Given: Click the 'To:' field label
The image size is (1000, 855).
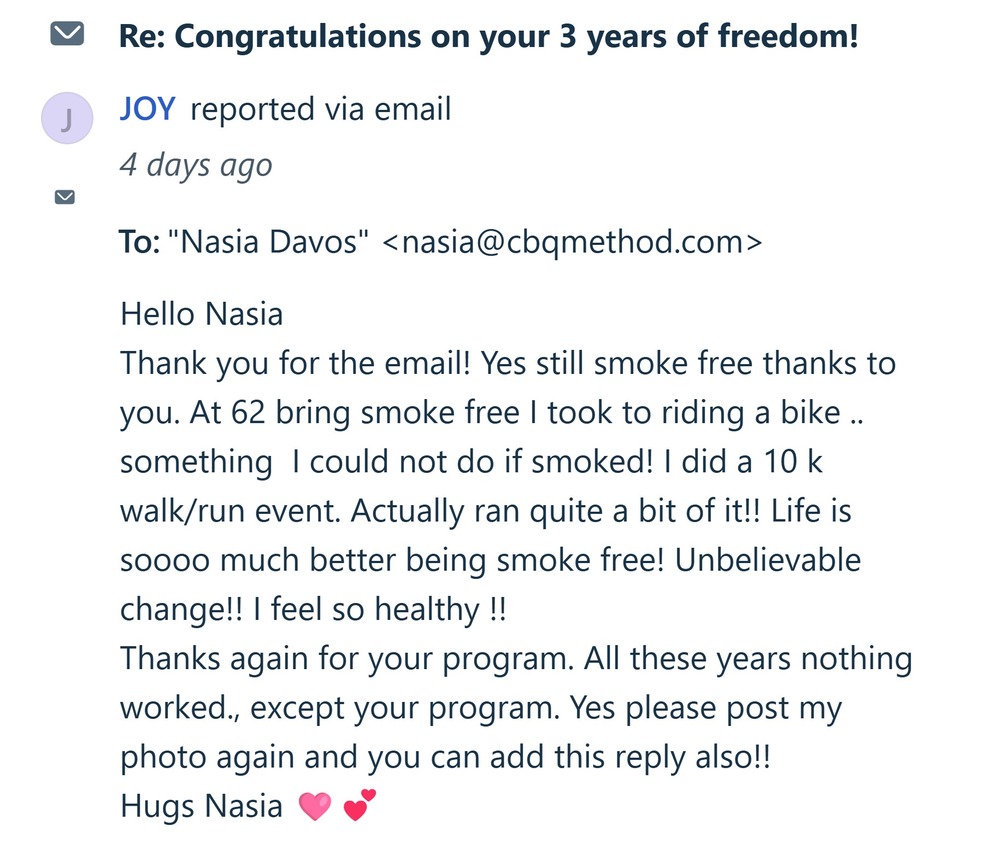Looking at the screenshot, I should click(x=140, y=242).
